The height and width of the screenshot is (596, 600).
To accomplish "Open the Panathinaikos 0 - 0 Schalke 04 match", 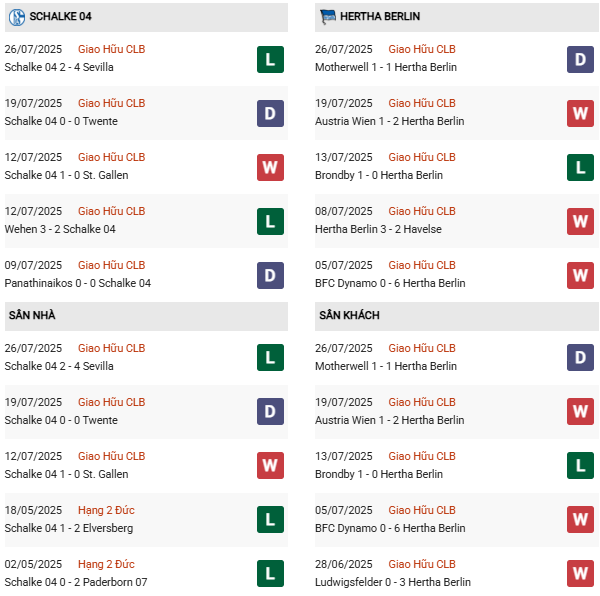I will [78, 283].
